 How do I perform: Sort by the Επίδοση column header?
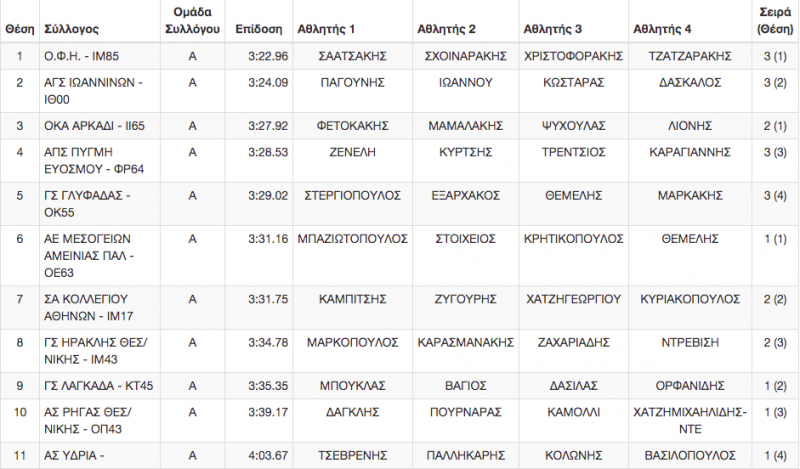[x=259, y=29]
